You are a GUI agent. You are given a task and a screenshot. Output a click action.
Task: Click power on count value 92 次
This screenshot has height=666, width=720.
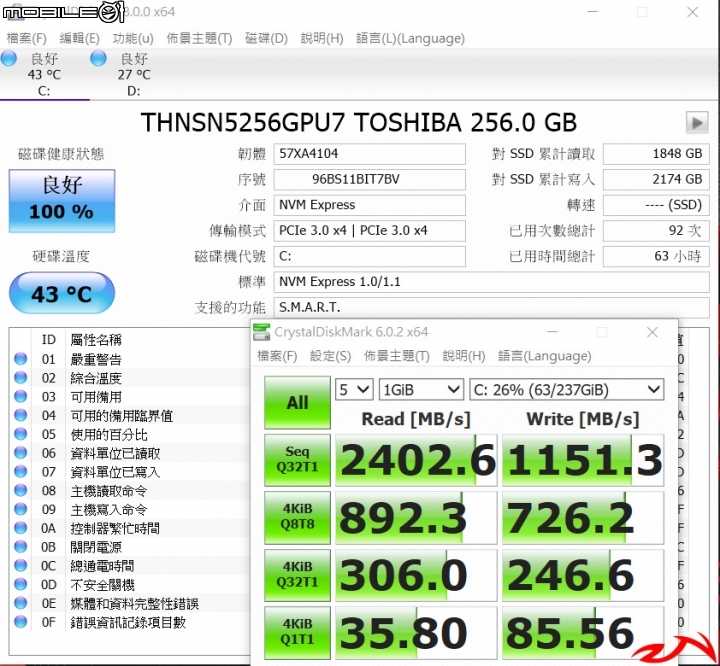pyautogui.click(x=656, y=231)
